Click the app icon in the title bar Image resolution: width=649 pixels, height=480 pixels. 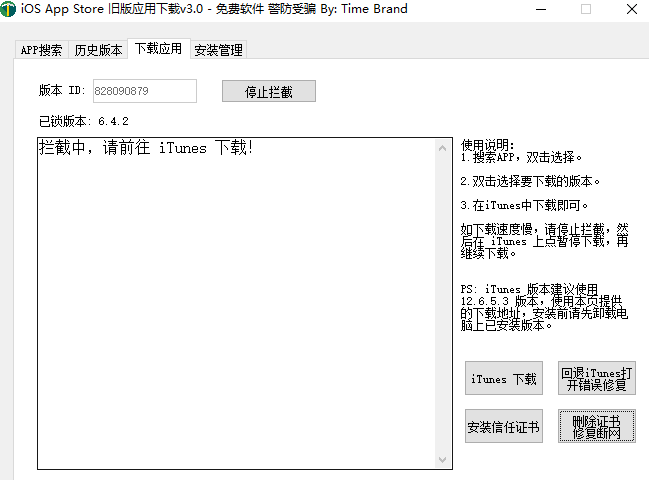pos(7,9)
